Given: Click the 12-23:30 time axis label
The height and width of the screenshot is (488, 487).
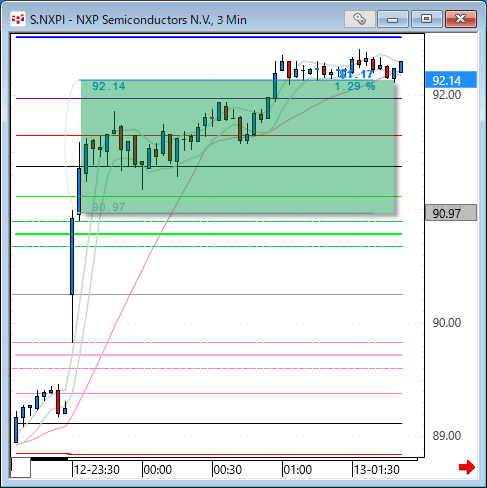Looking at the screenshot, I should 96,470.
